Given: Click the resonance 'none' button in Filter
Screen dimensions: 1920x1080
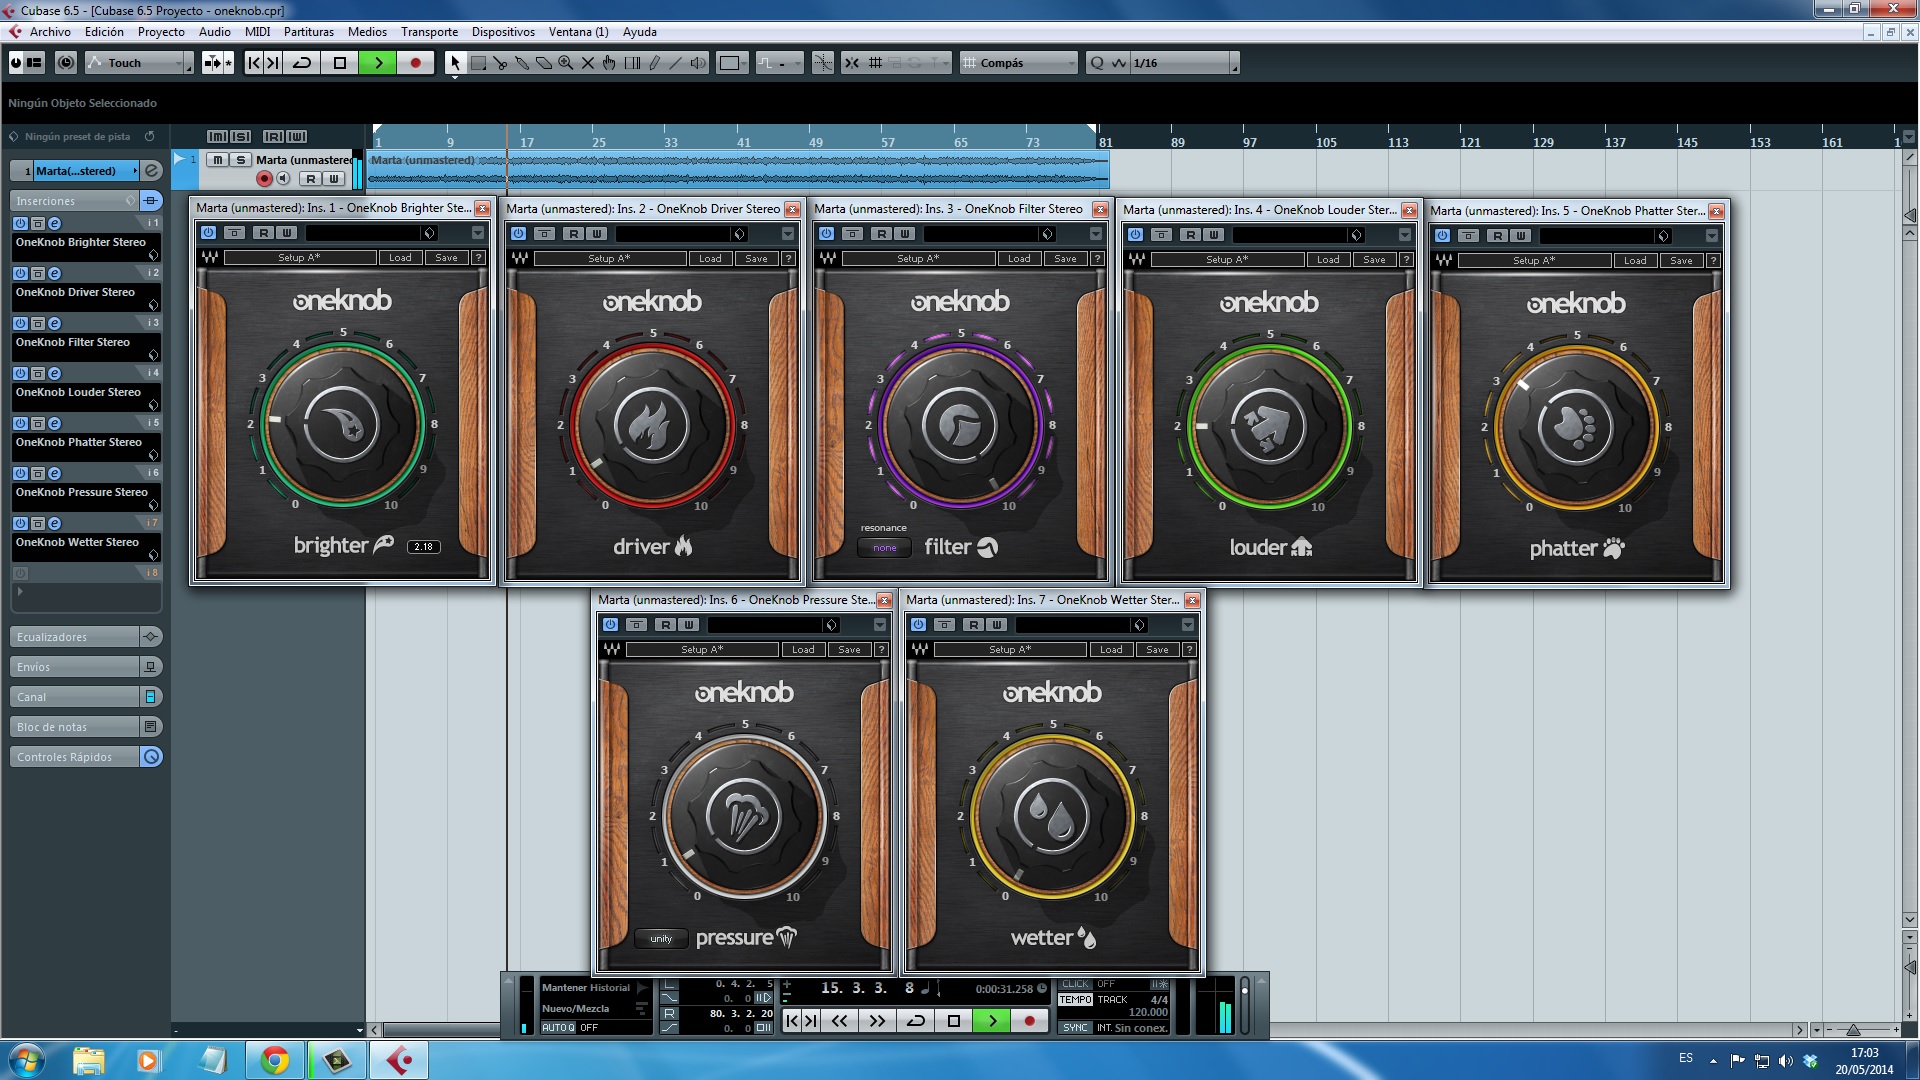Looking at the screenshot, I should click(885, 548).
